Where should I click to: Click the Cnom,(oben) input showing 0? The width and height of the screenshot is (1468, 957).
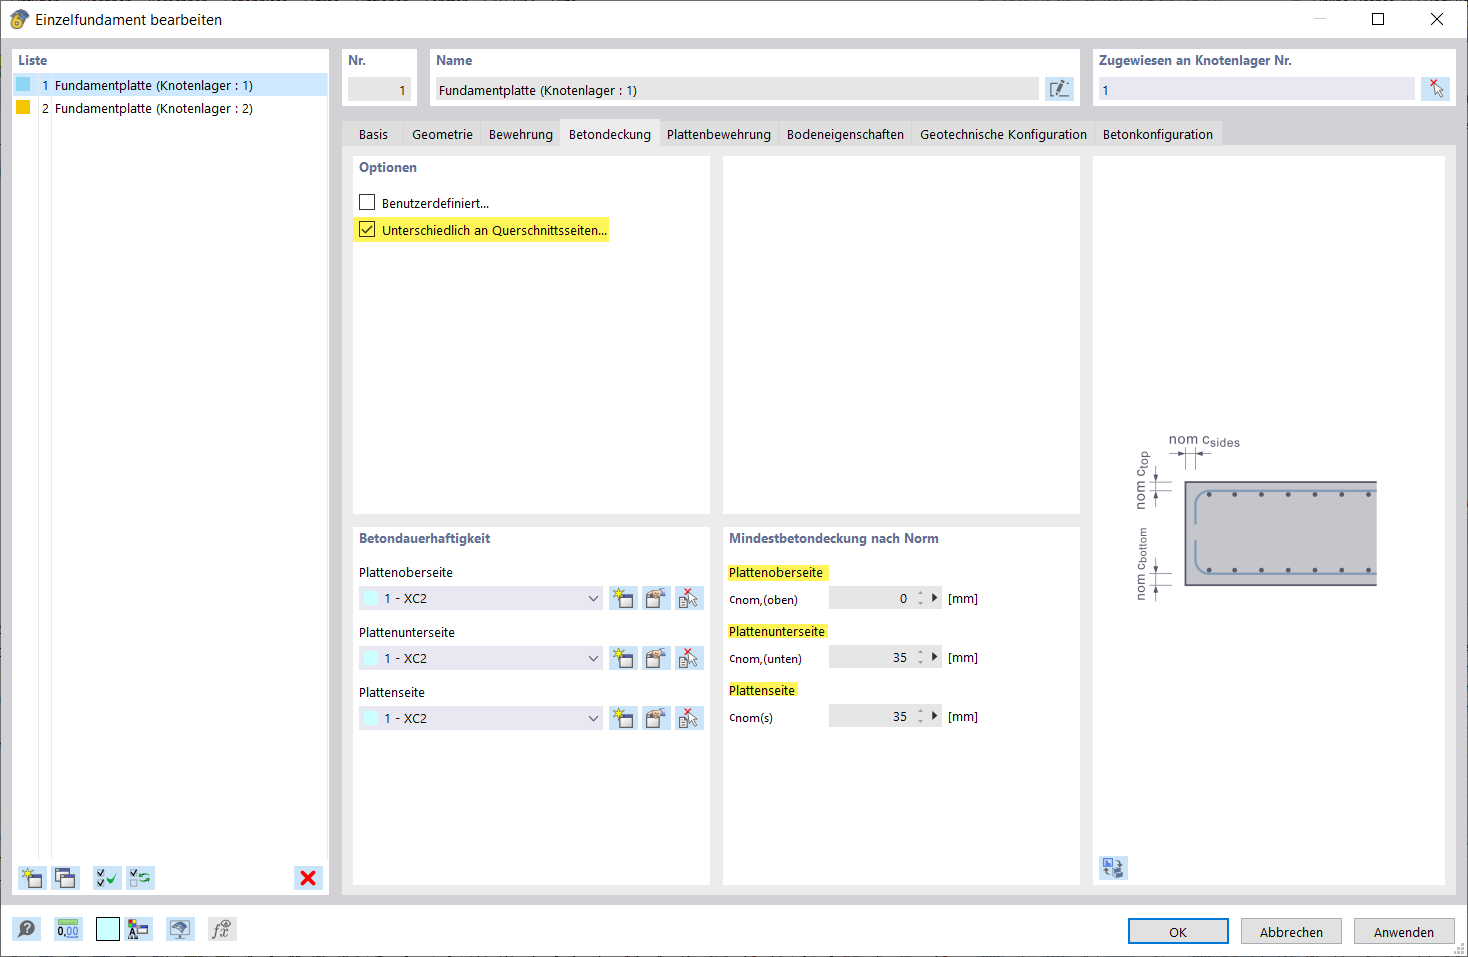[871, 598]
